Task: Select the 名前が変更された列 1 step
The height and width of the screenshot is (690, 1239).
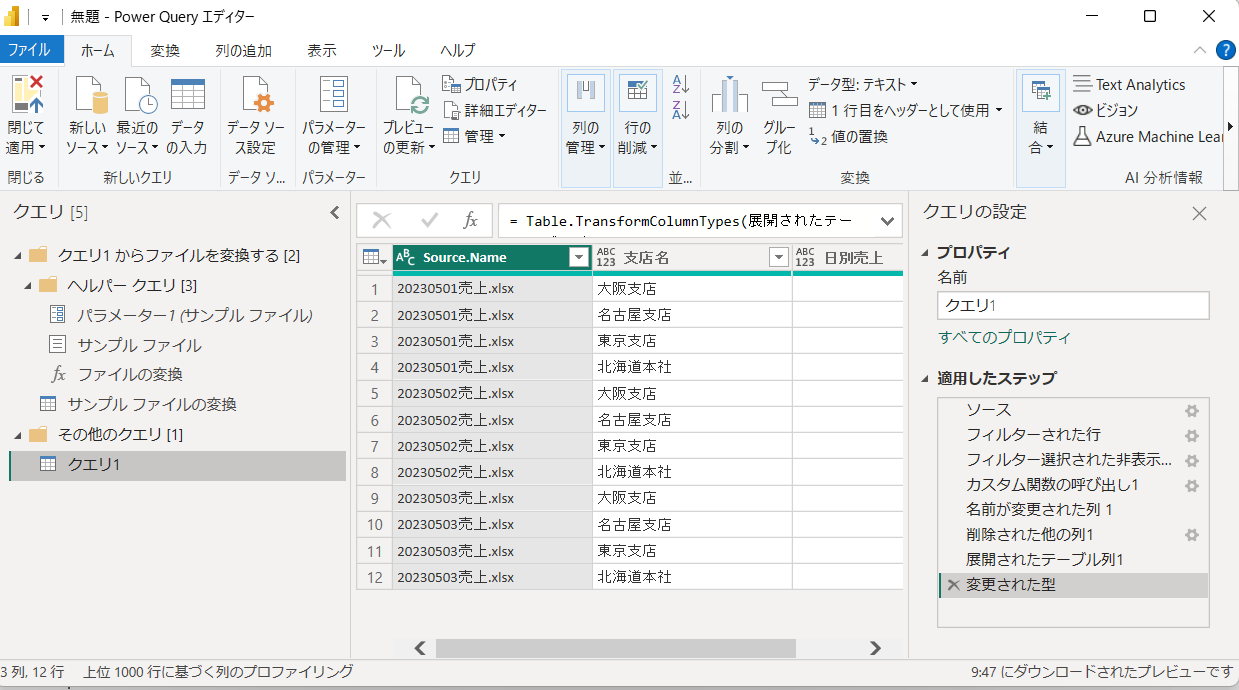Action: point(1040,510)
